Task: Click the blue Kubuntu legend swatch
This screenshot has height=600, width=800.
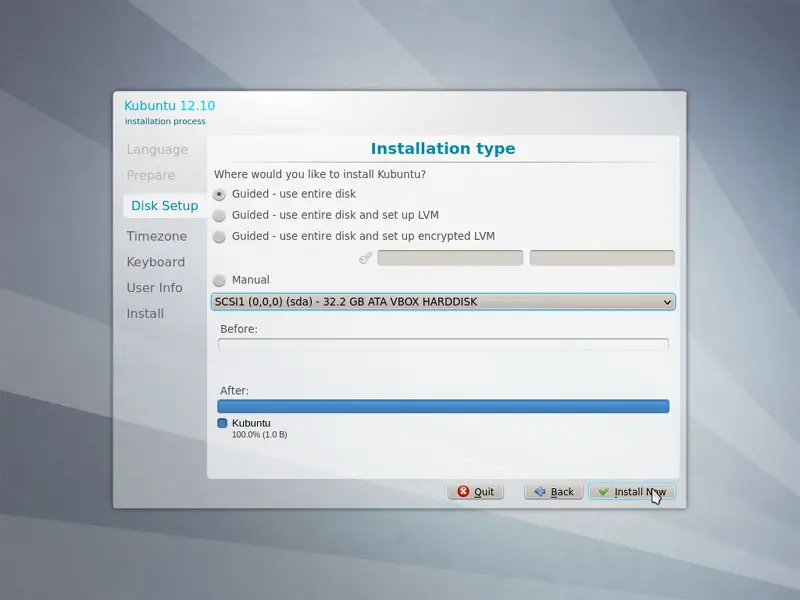Action: click(222, 423)
